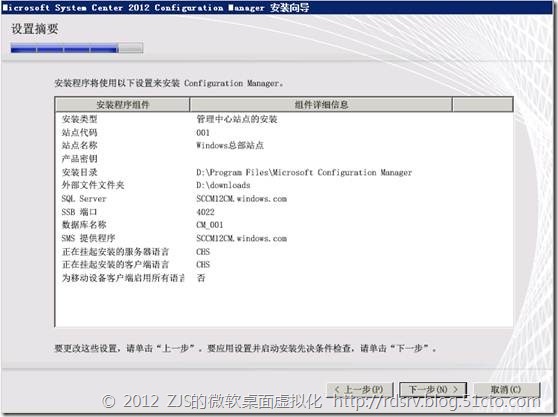This screenshot has height=417, width=558.
Task: Click the 下一步(N) next button
Action: [433, 389]
